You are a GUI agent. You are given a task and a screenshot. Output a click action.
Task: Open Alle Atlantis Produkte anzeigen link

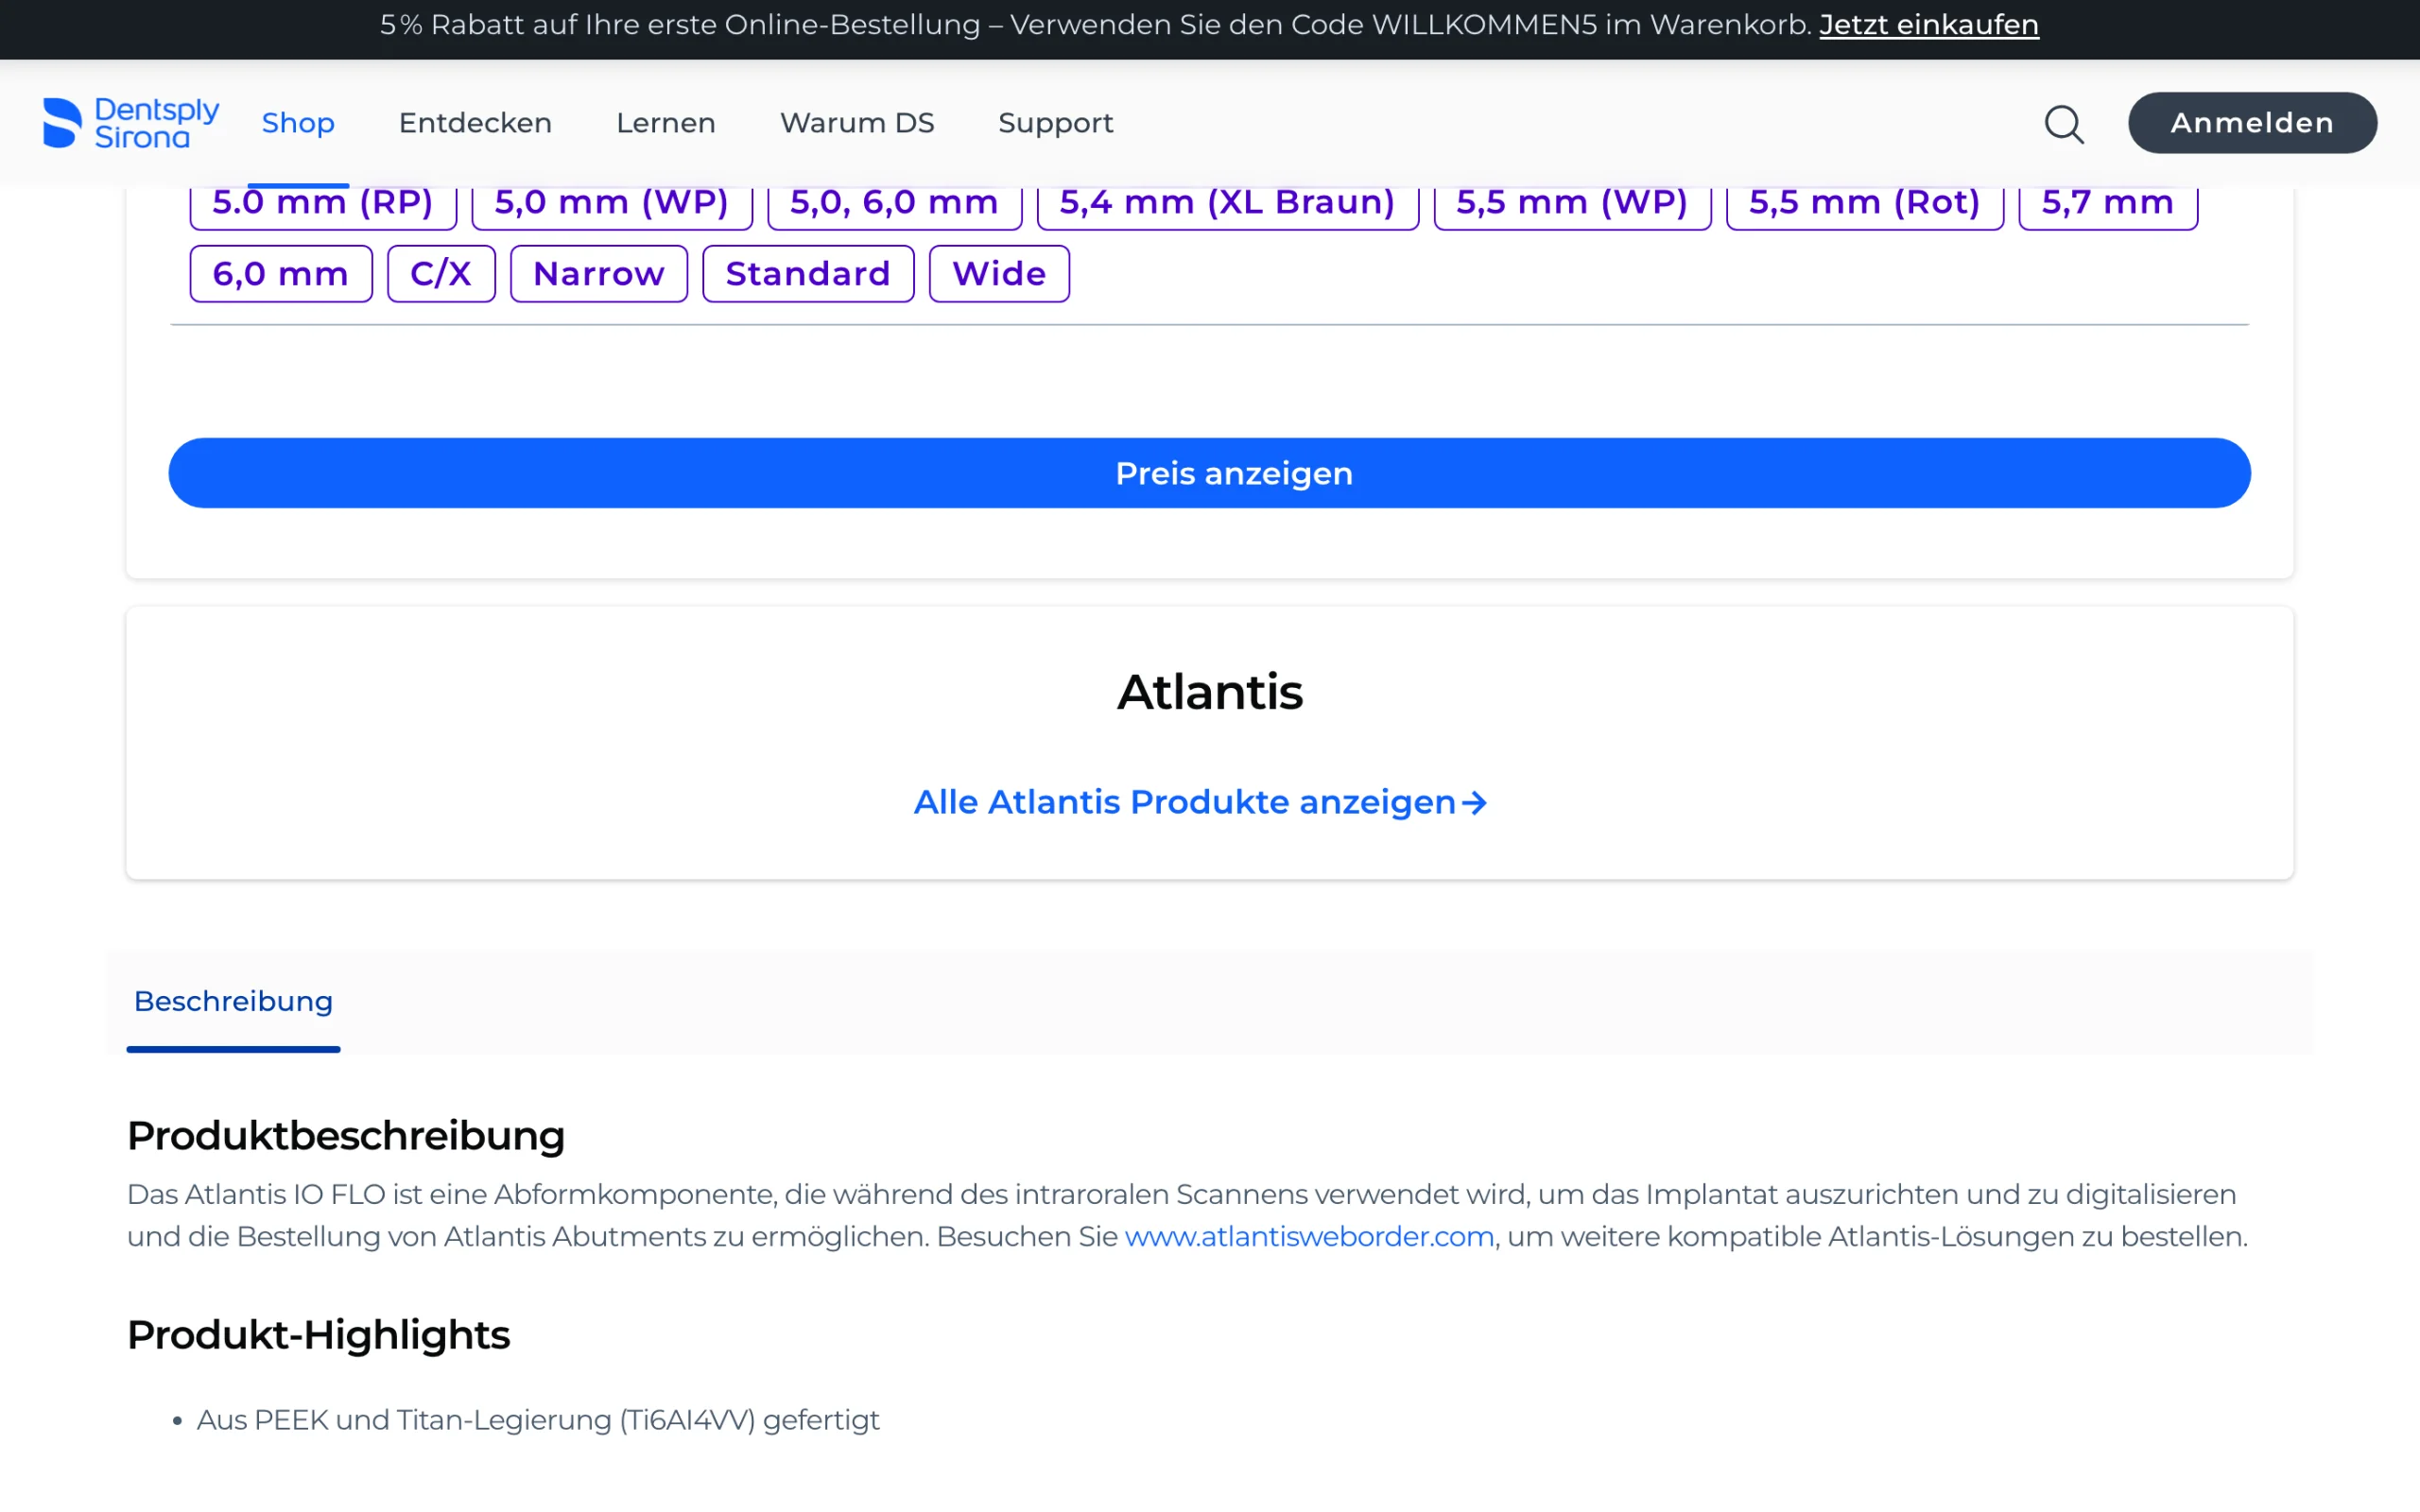tap(1200, 802)
